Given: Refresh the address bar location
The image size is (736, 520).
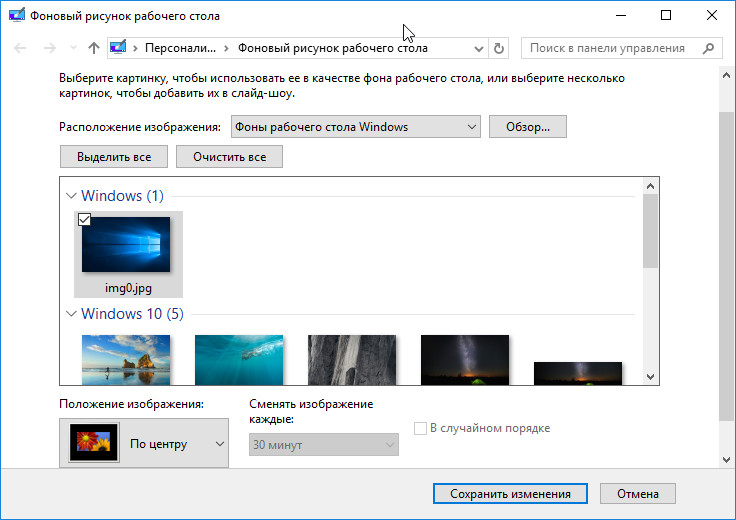Looking at the screenshot, I should click(x=498, y=48).
